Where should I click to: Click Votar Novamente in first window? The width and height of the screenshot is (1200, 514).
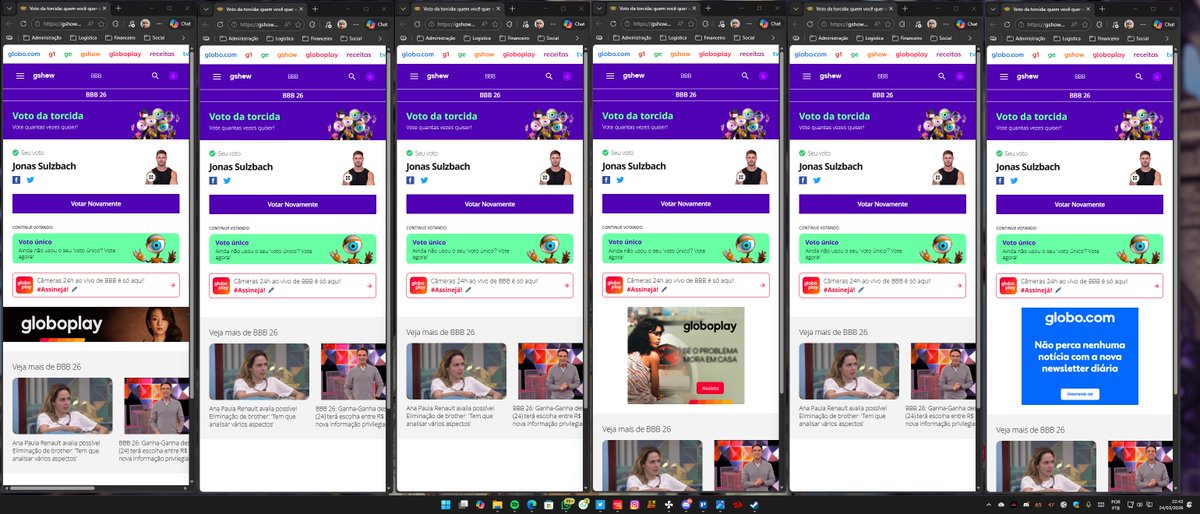96,203
